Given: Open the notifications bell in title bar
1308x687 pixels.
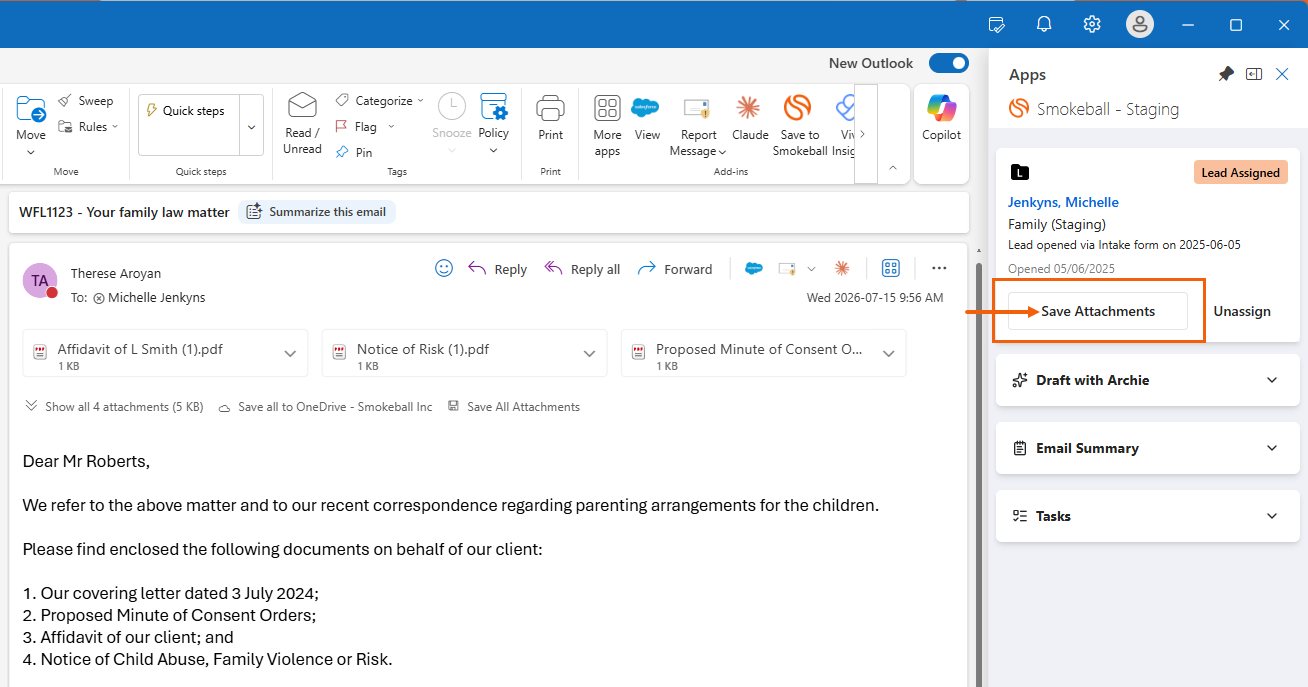Looking at the screenshot, I should click(1044, 24).
